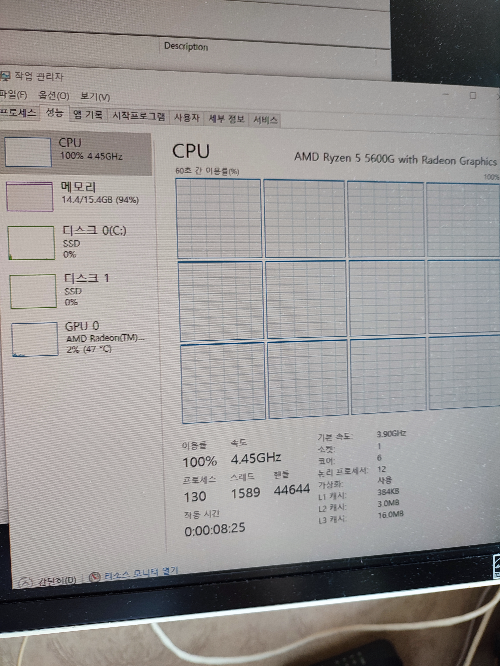This screenshot has width=500, height=666.
Task: Open the 리소스 모니터 열기 link
Action: [x=141, y=573]
